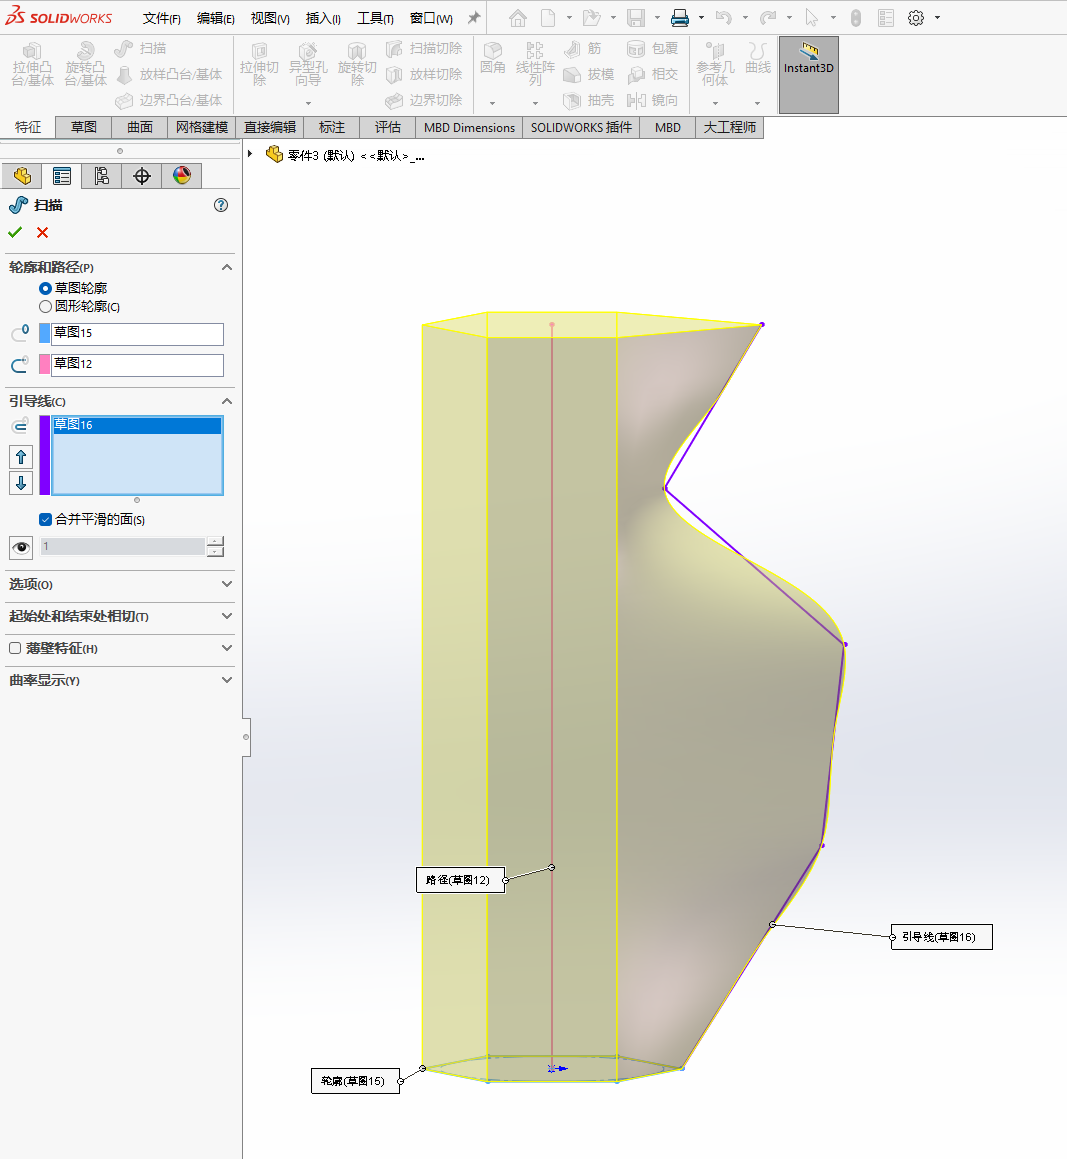Expand the 曲率显示 section
Screen dimensions: 1067x1159
pos(226,680)
